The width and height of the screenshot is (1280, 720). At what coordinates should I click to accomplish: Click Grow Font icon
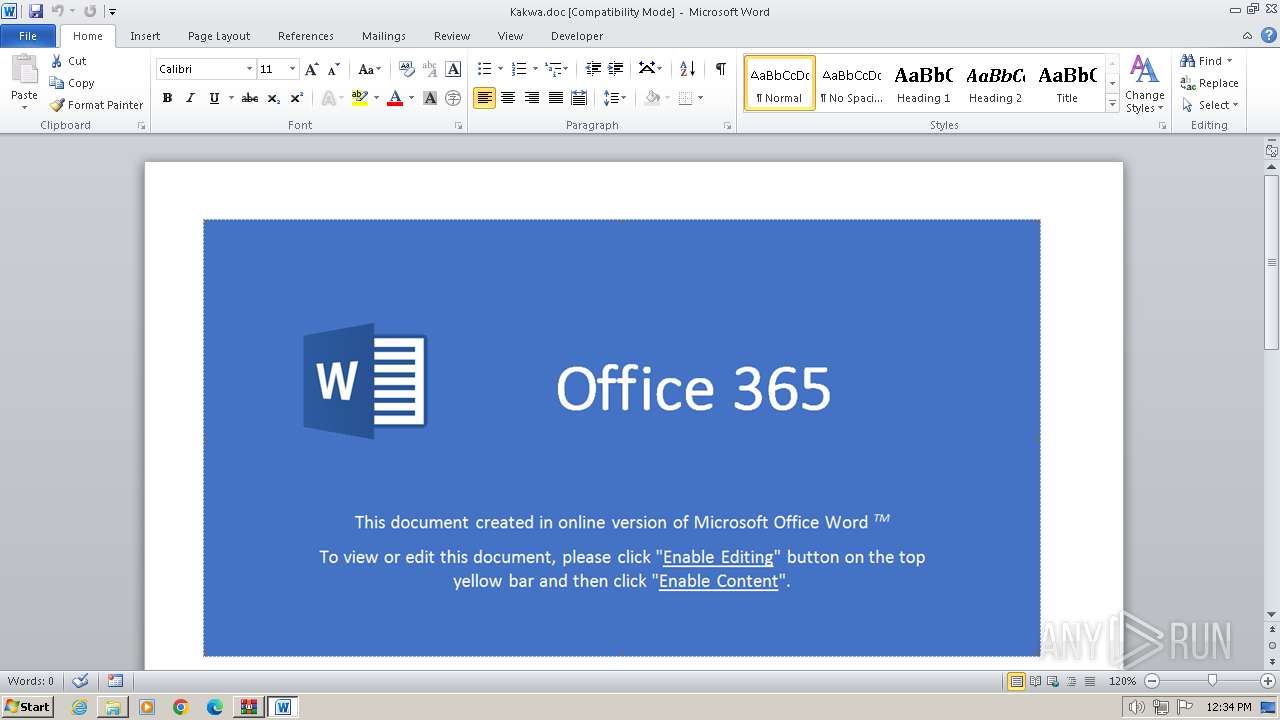[x=312, y=69]
